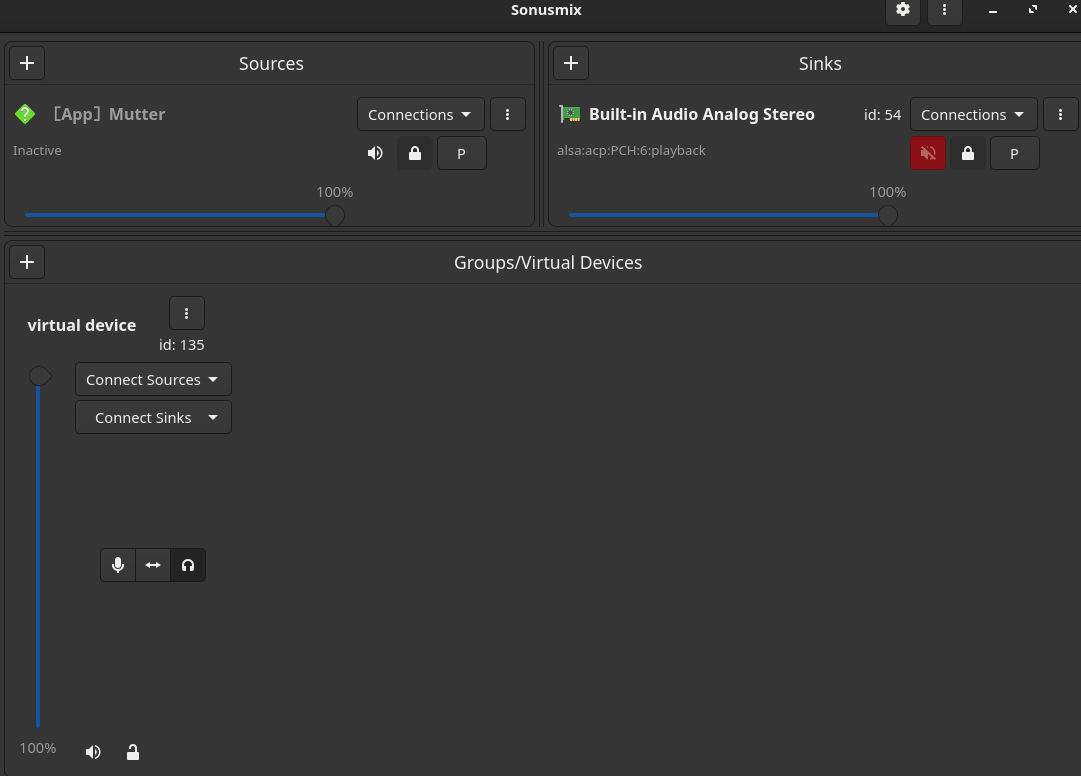Set the virtual device to headphones mode
This screenshot has width=1081, height=776.
point(188,565)
